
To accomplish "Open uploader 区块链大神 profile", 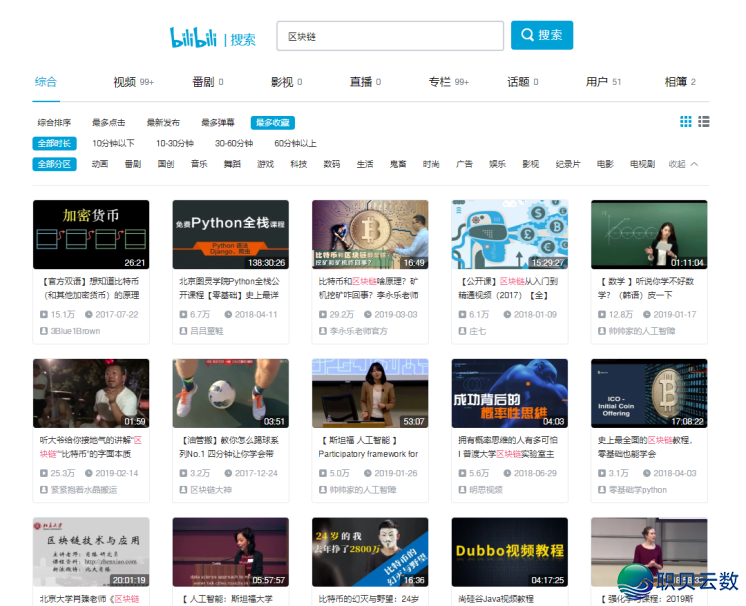I will pyautogui.click(x=211, y=490).
